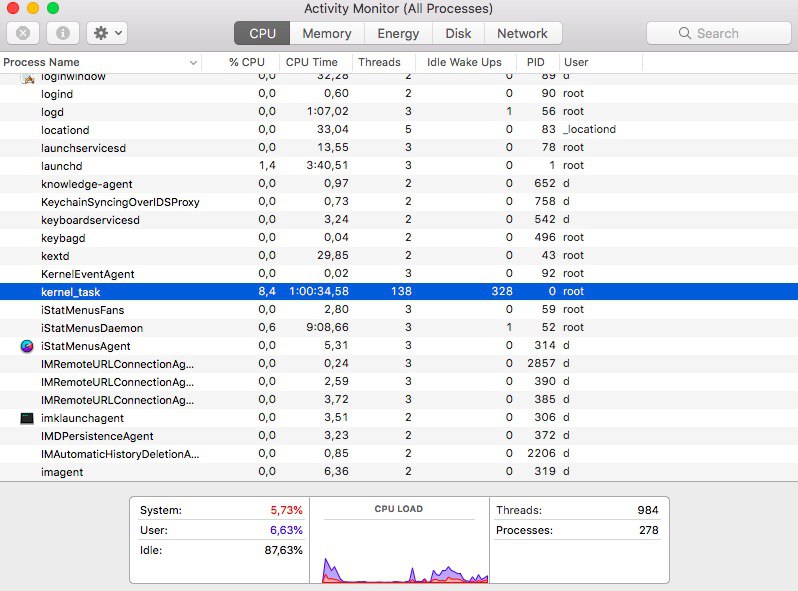Screen dimensions: 798x591
Task: Click the imklaunchagent terminal icon
Action: (27, 418)
